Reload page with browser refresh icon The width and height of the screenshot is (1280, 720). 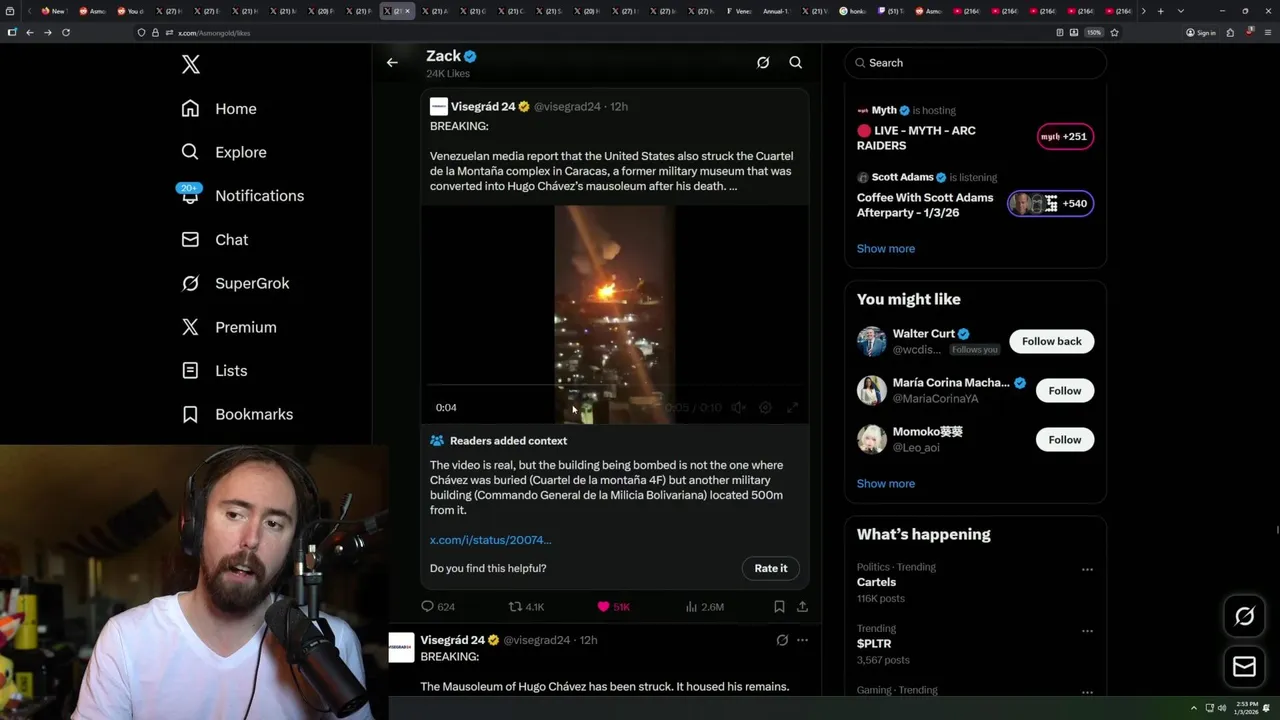tap(66, 32)
